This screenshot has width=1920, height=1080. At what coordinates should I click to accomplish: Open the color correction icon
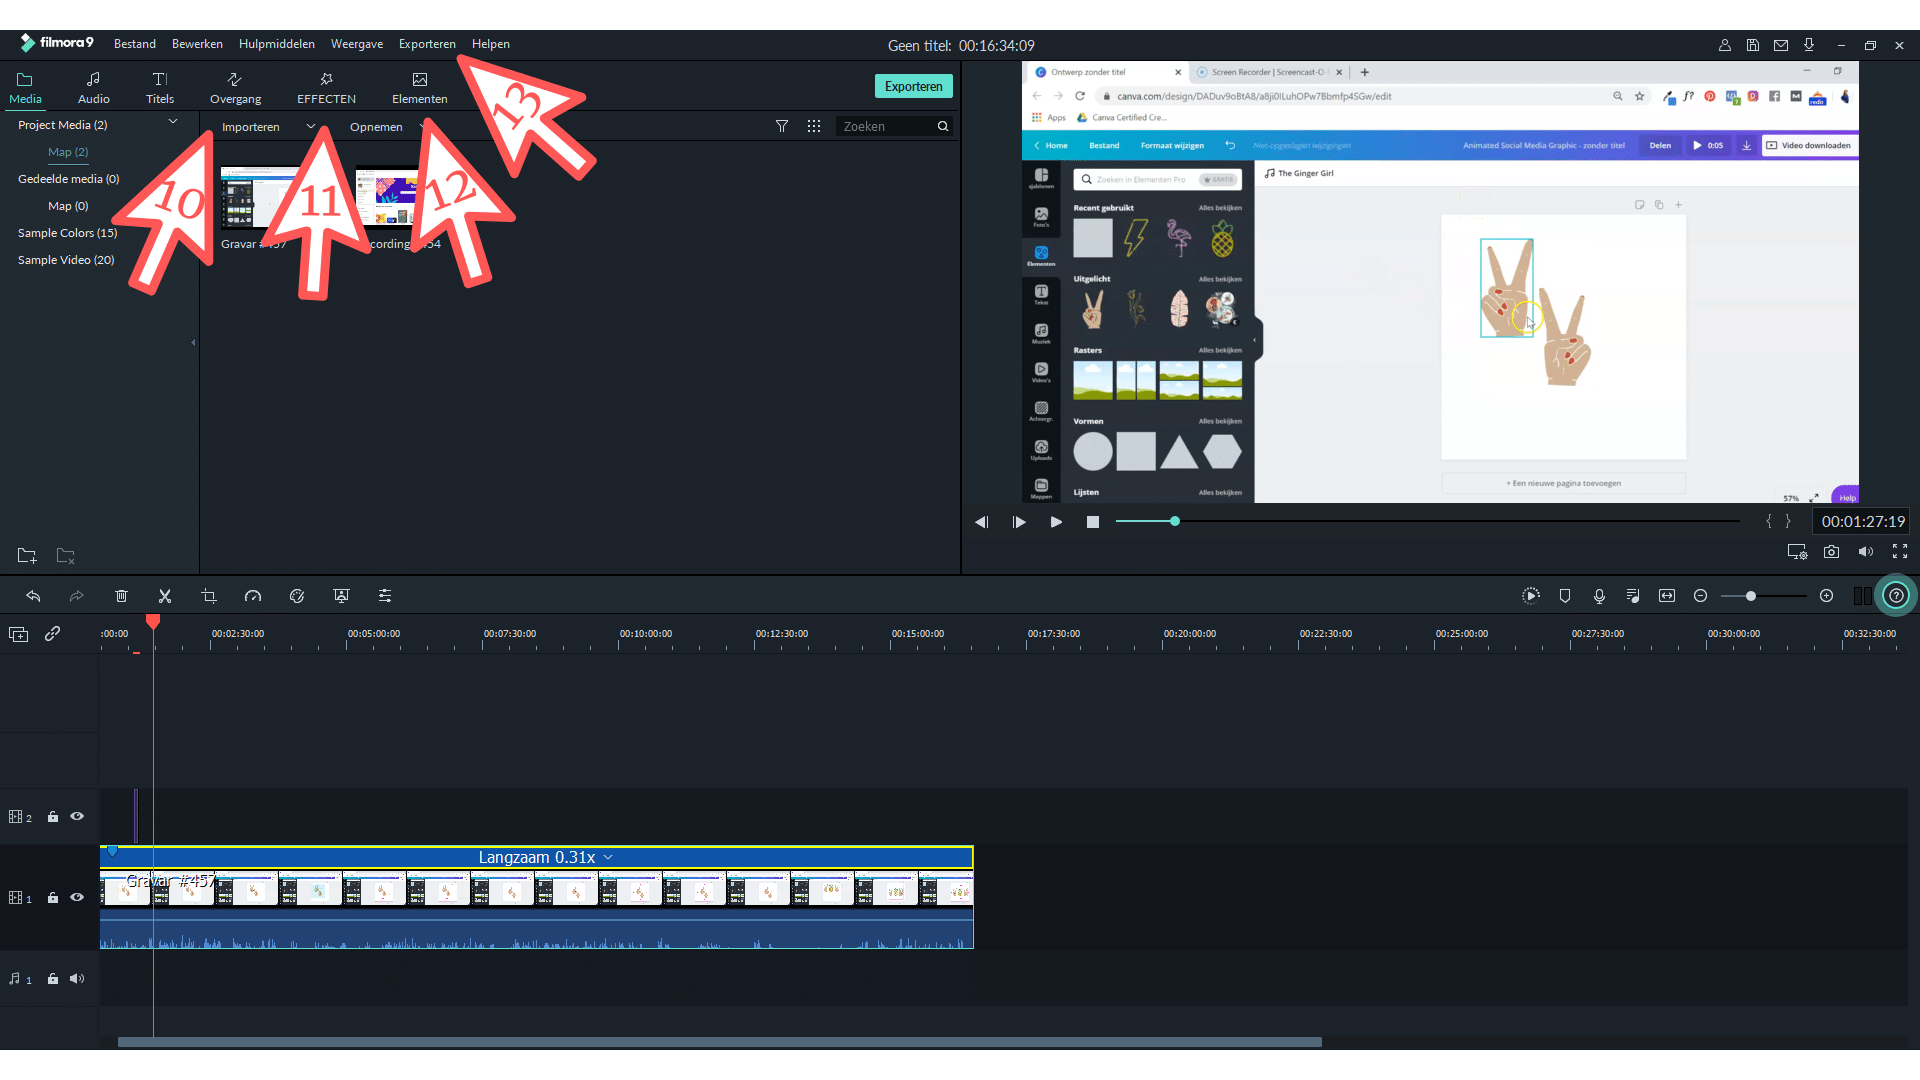(297, 596)
